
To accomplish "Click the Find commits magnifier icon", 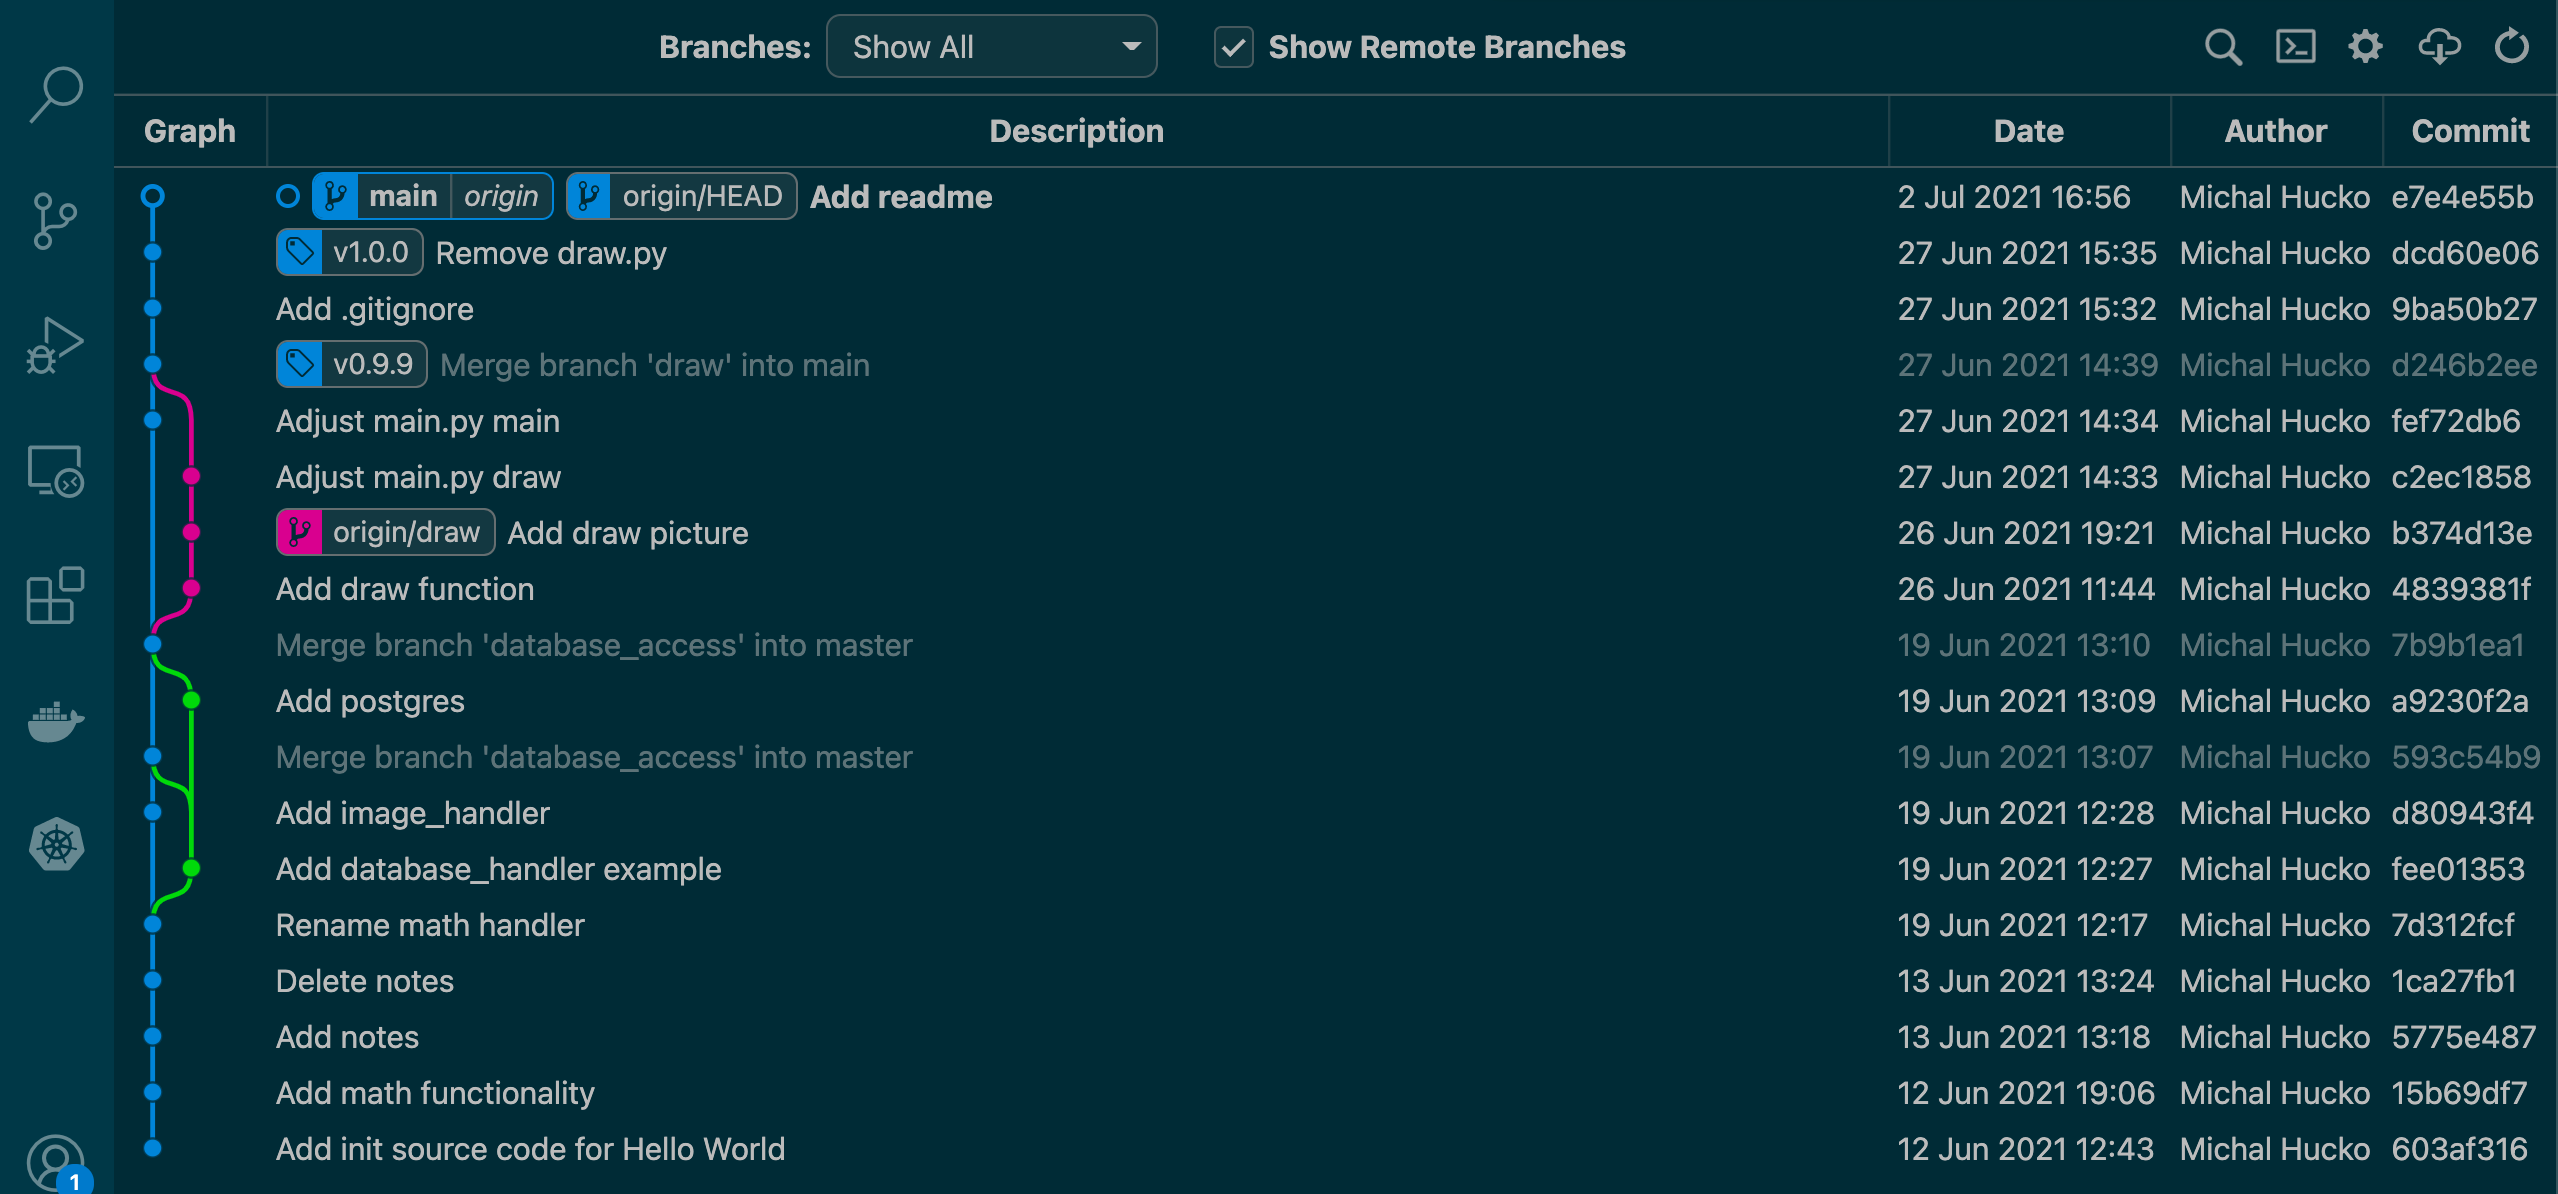I will pos(2223,47).
